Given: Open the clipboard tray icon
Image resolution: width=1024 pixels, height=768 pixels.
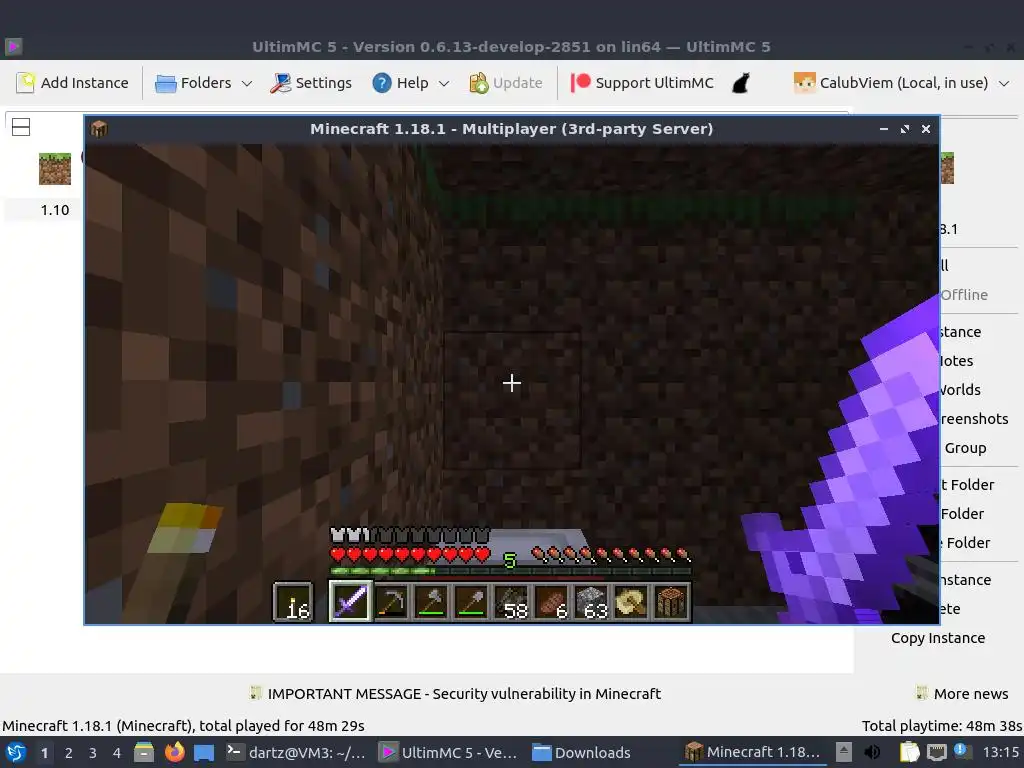Looking at the screenshot, I should pos(909,752).
